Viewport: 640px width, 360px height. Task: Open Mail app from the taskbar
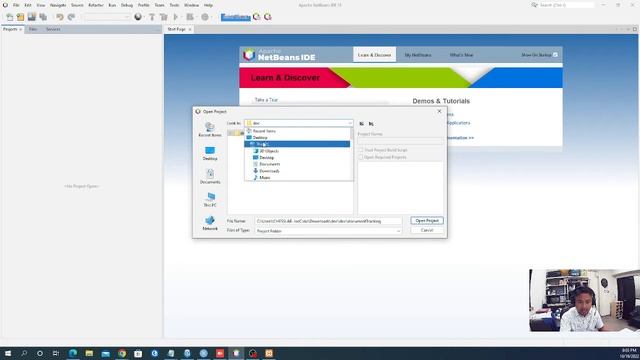click(106, 353)
